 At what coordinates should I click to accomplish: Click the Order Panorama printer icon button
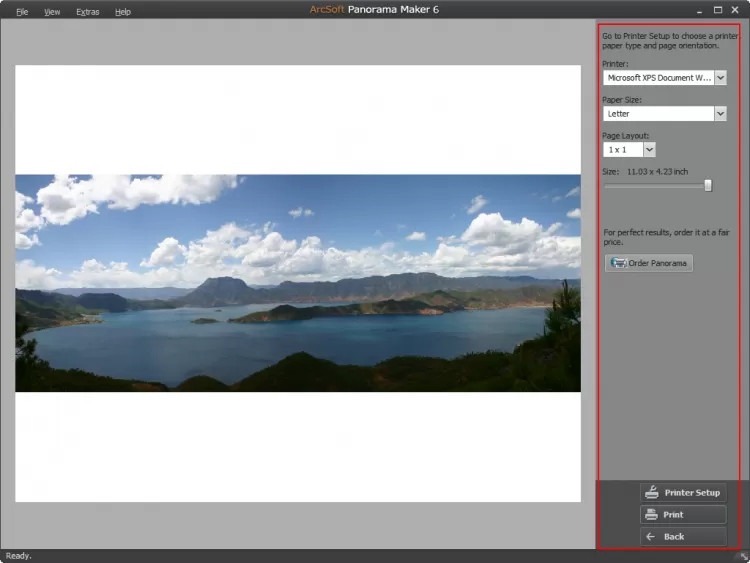[620, 263]
